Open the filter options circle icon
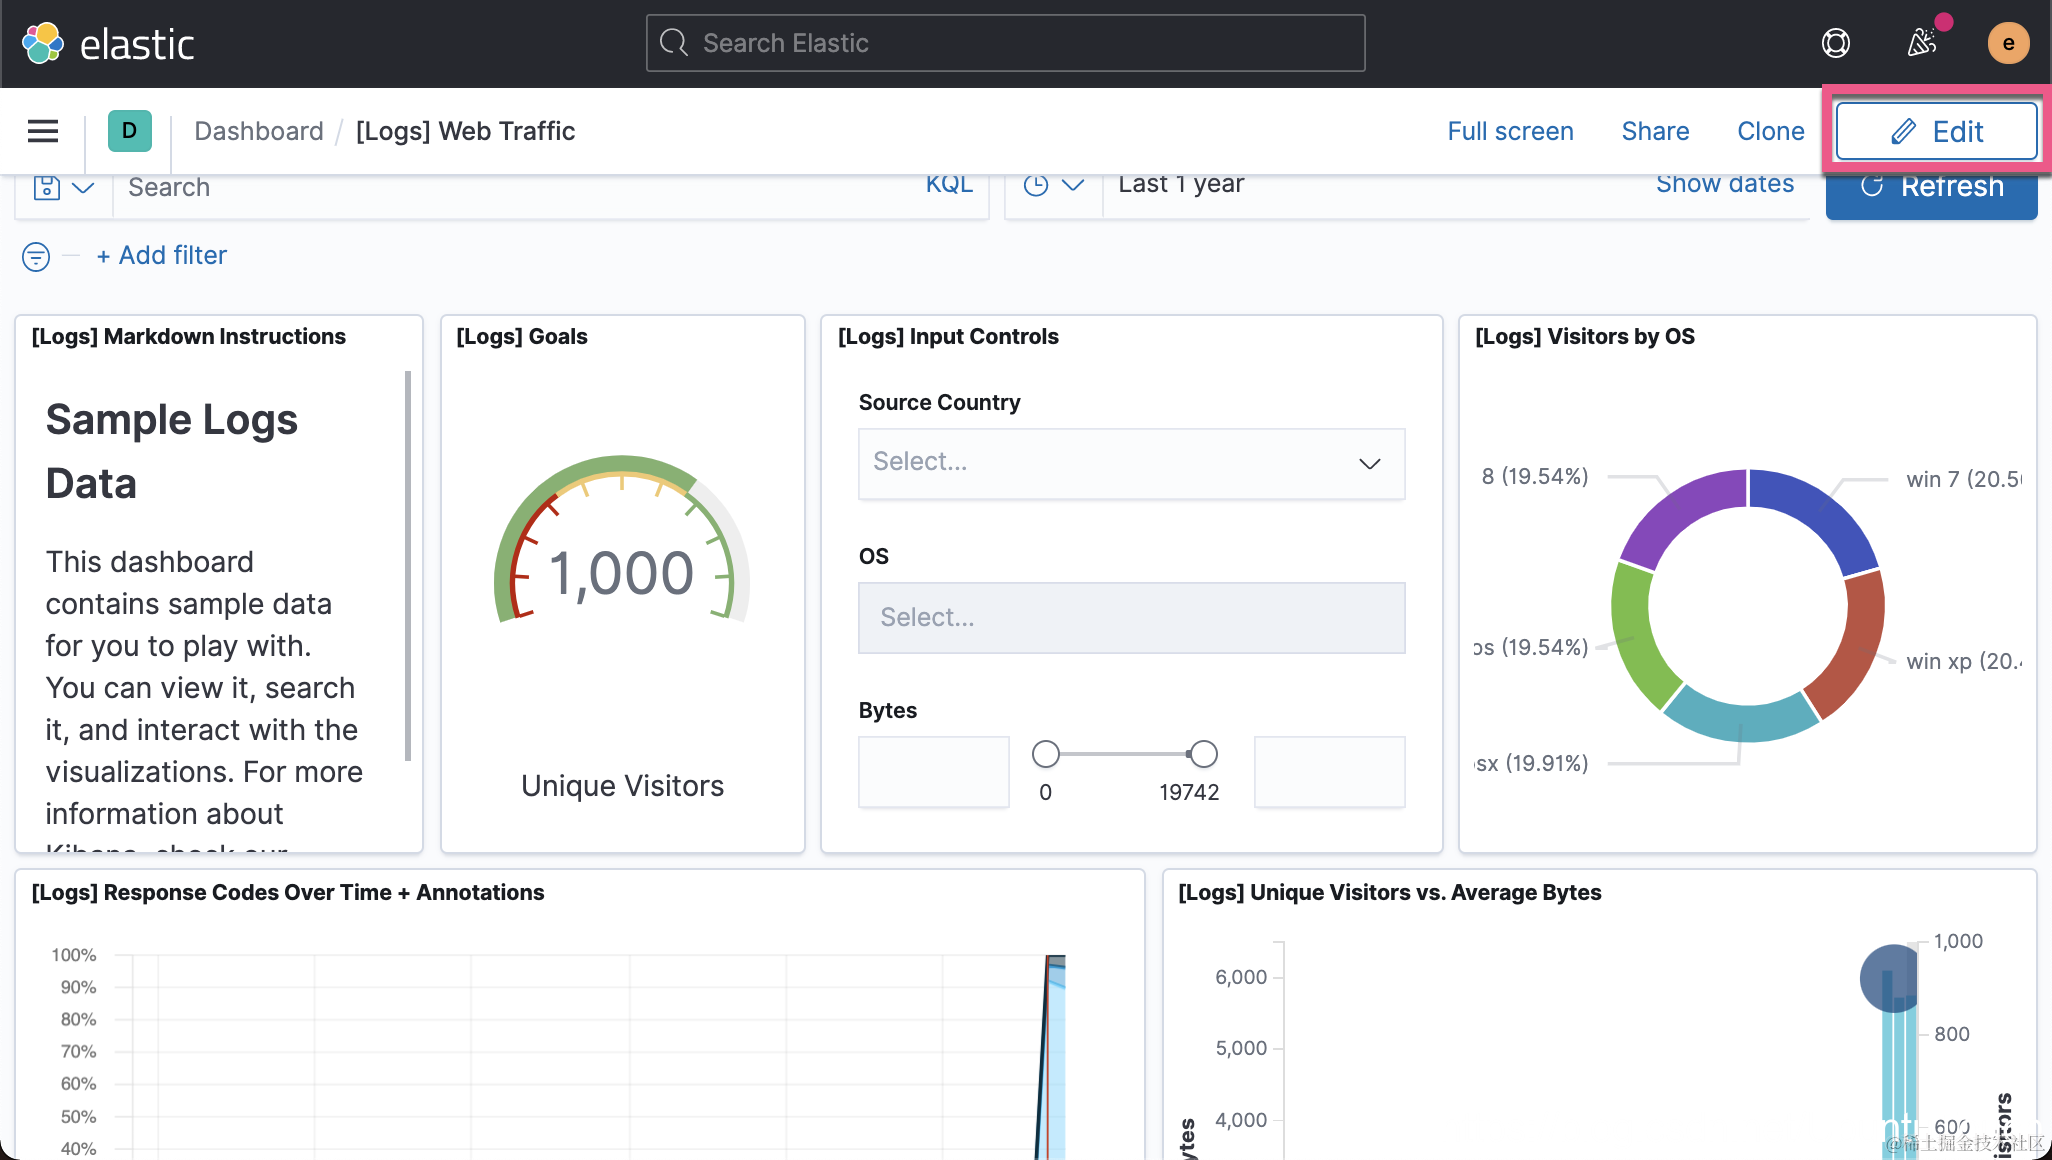The height and width of the screenshot is (1160, 2052). [x=36, y=257]
